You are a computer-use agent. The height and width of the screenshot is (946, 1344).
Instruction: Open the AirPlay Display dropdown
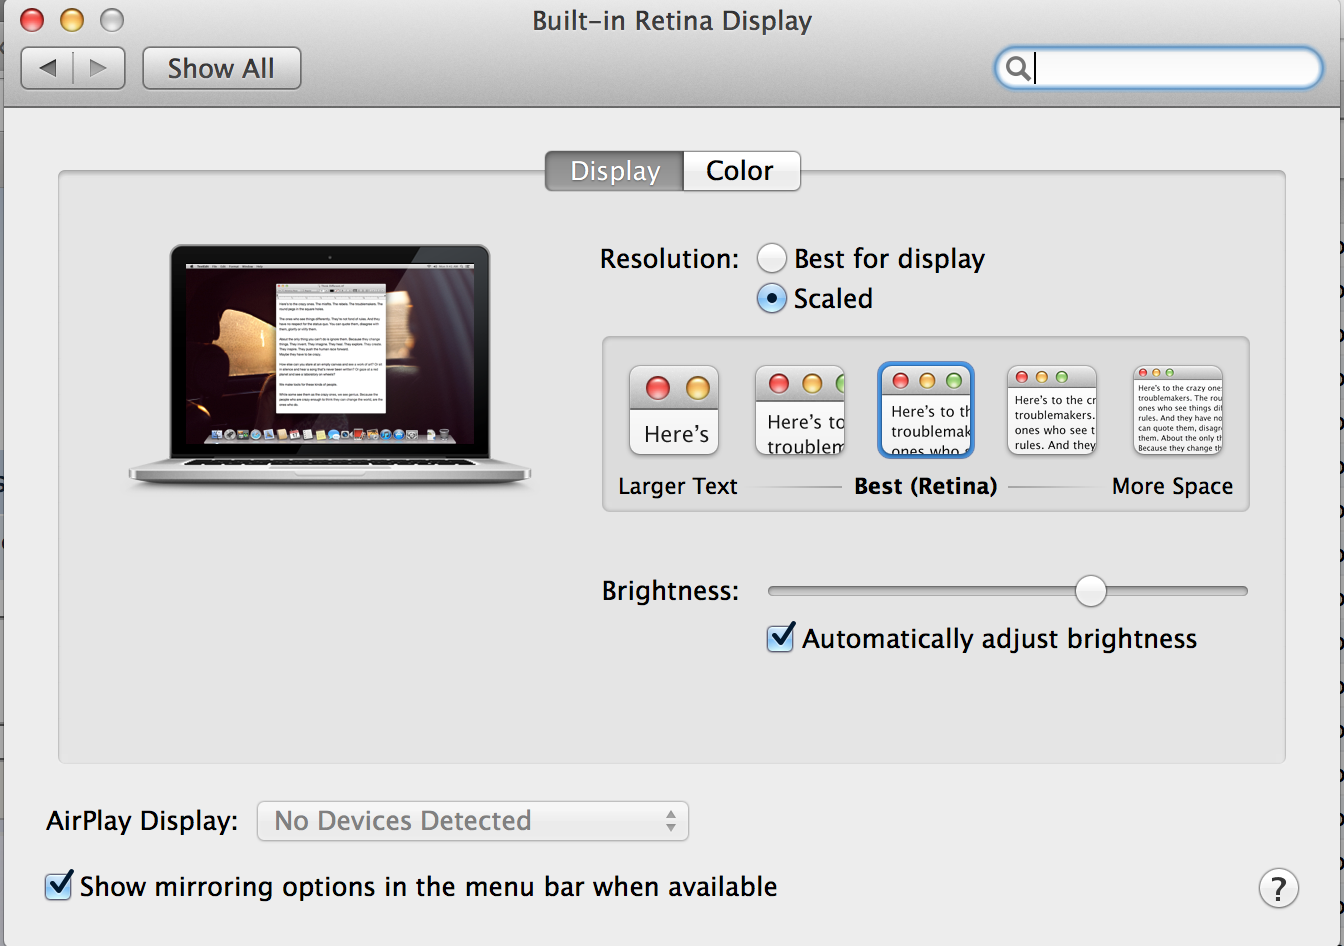(x=473, y=821)
